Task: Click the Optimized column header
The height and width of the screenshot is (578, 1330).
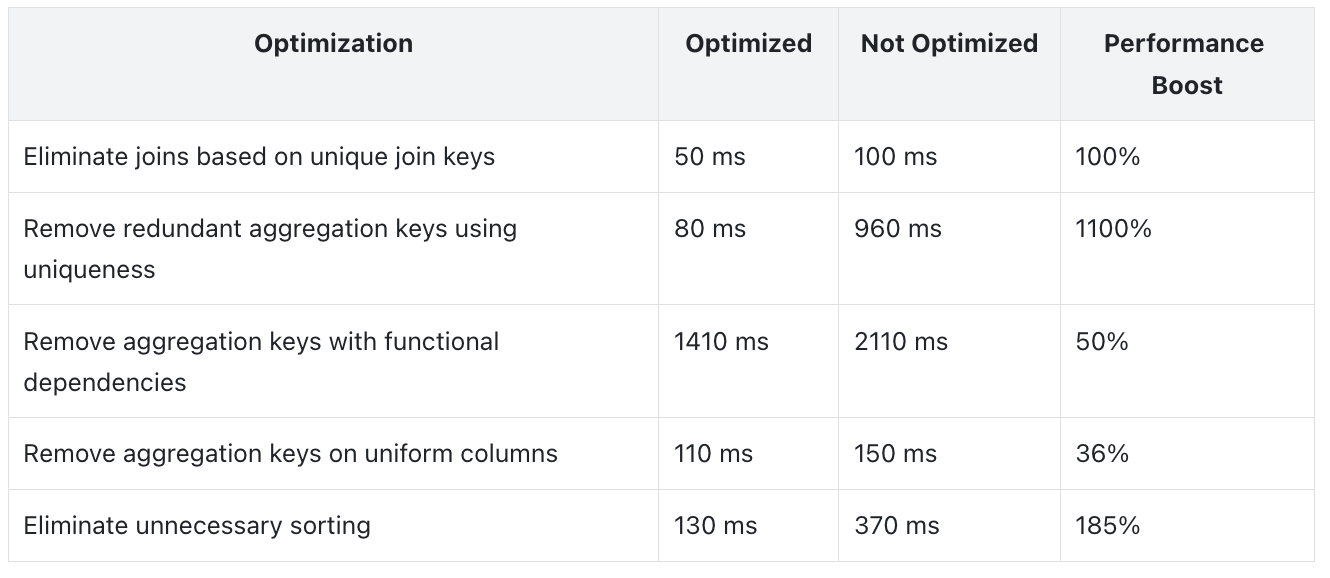Action: 748,44
